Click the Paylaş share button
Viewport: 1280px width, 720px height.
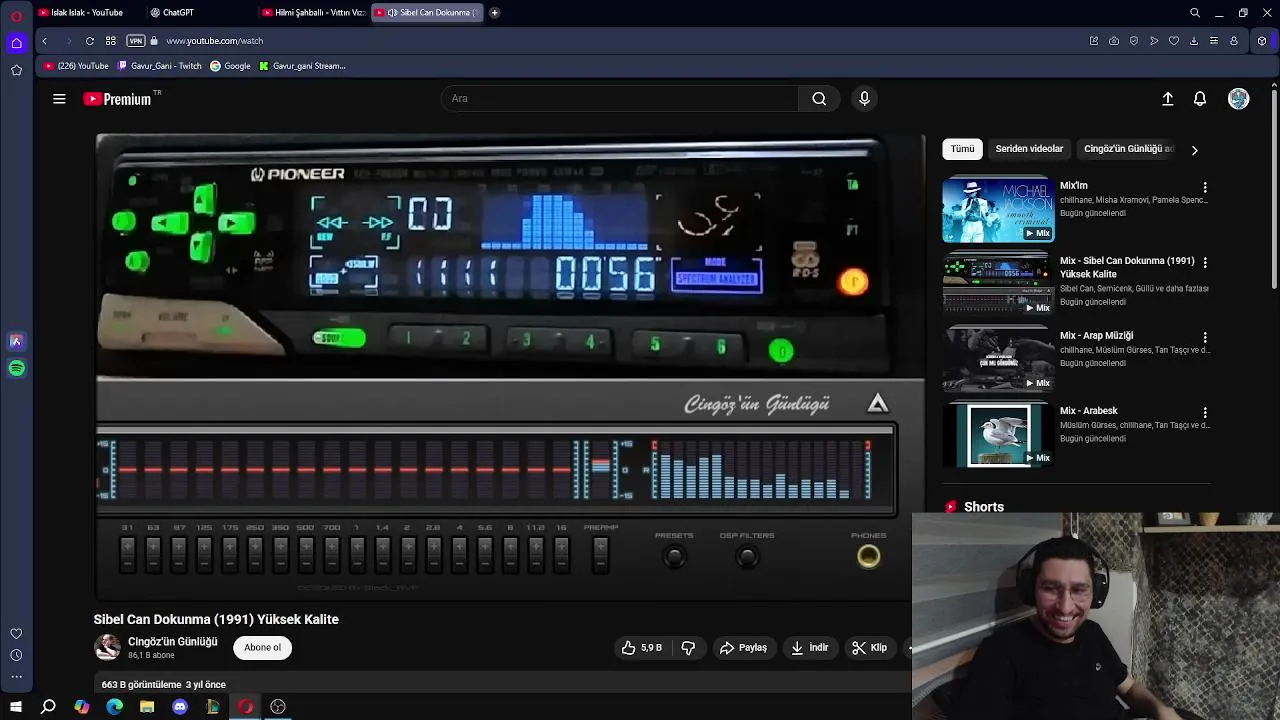743,648
